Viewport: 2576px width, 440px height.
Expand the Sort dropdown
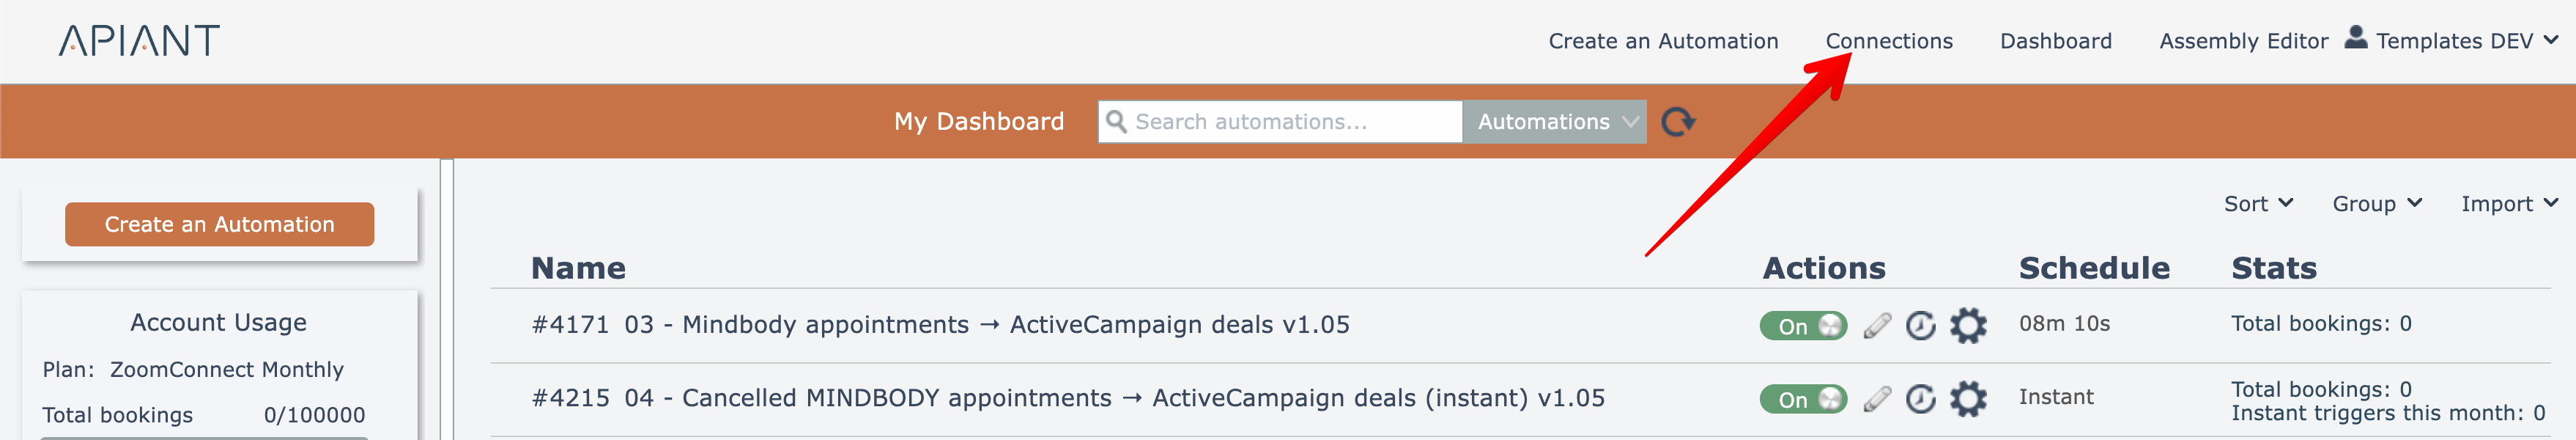click(2257, 204)
